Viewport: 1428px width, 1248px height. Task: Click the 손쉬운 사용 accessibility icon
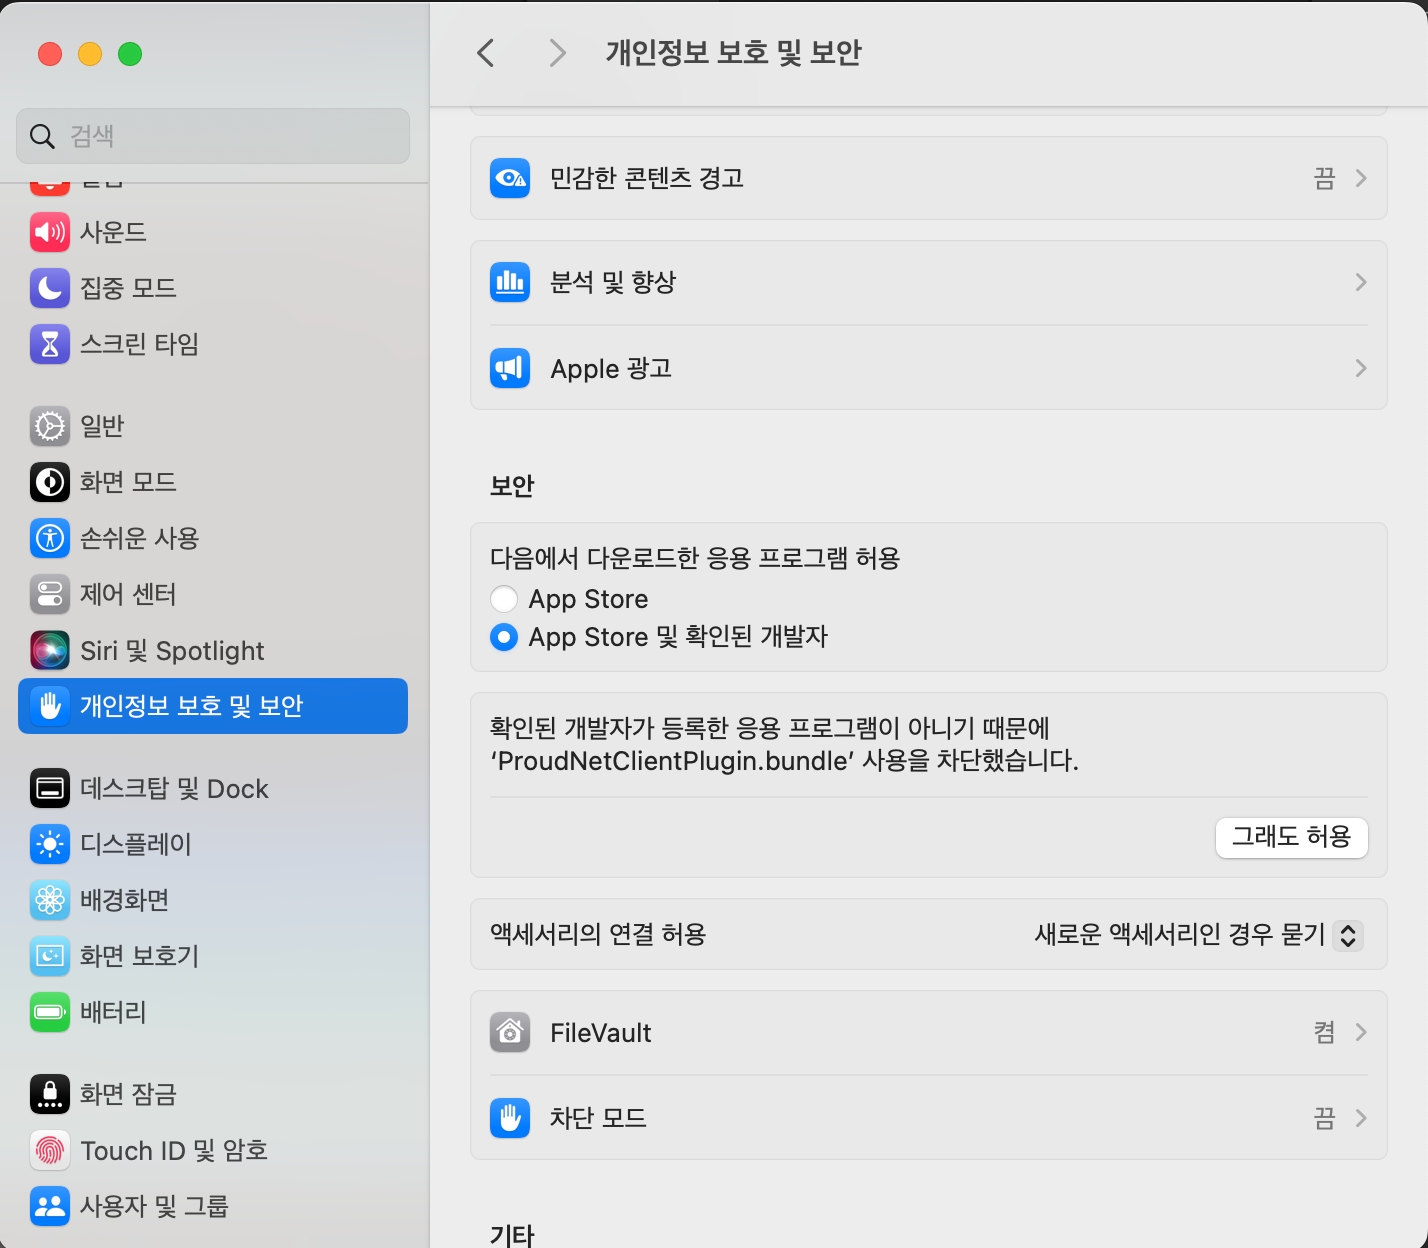tap(49, 538)
